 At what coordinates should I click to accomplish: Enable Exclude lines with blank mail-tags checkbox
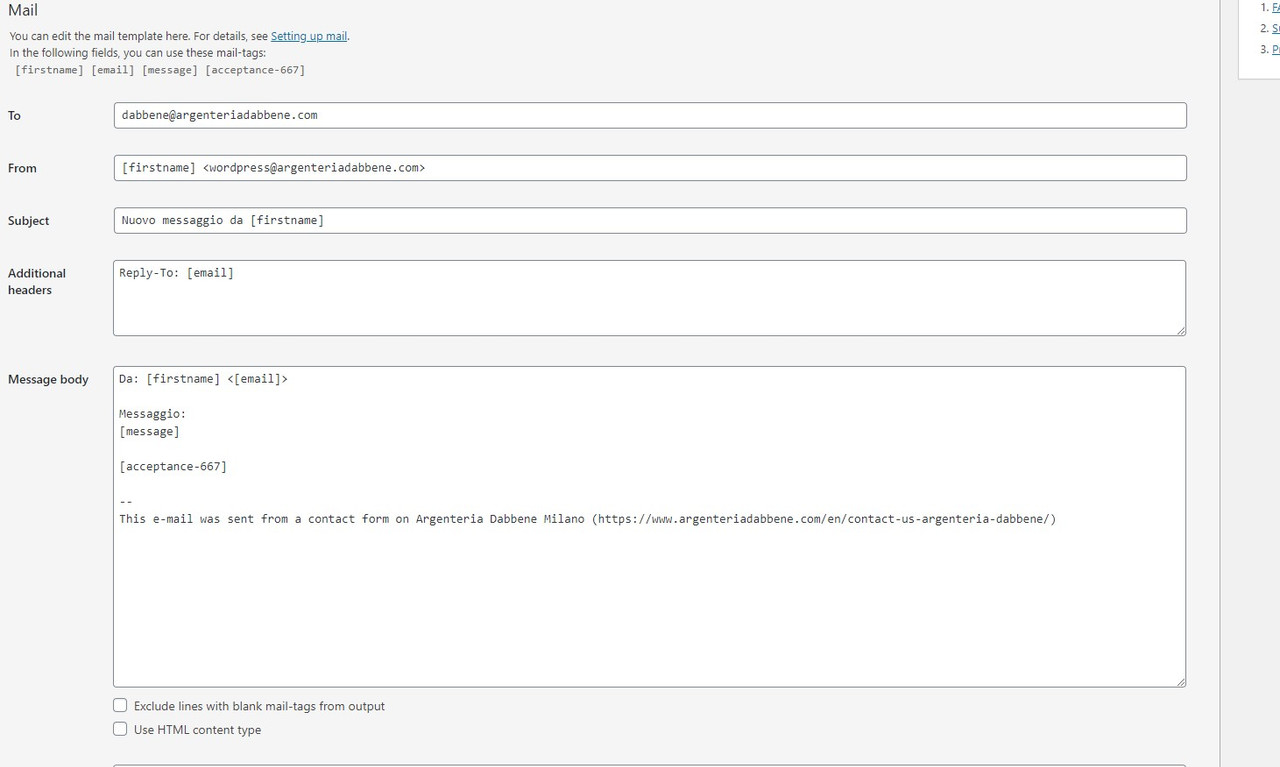click(120, 705)
